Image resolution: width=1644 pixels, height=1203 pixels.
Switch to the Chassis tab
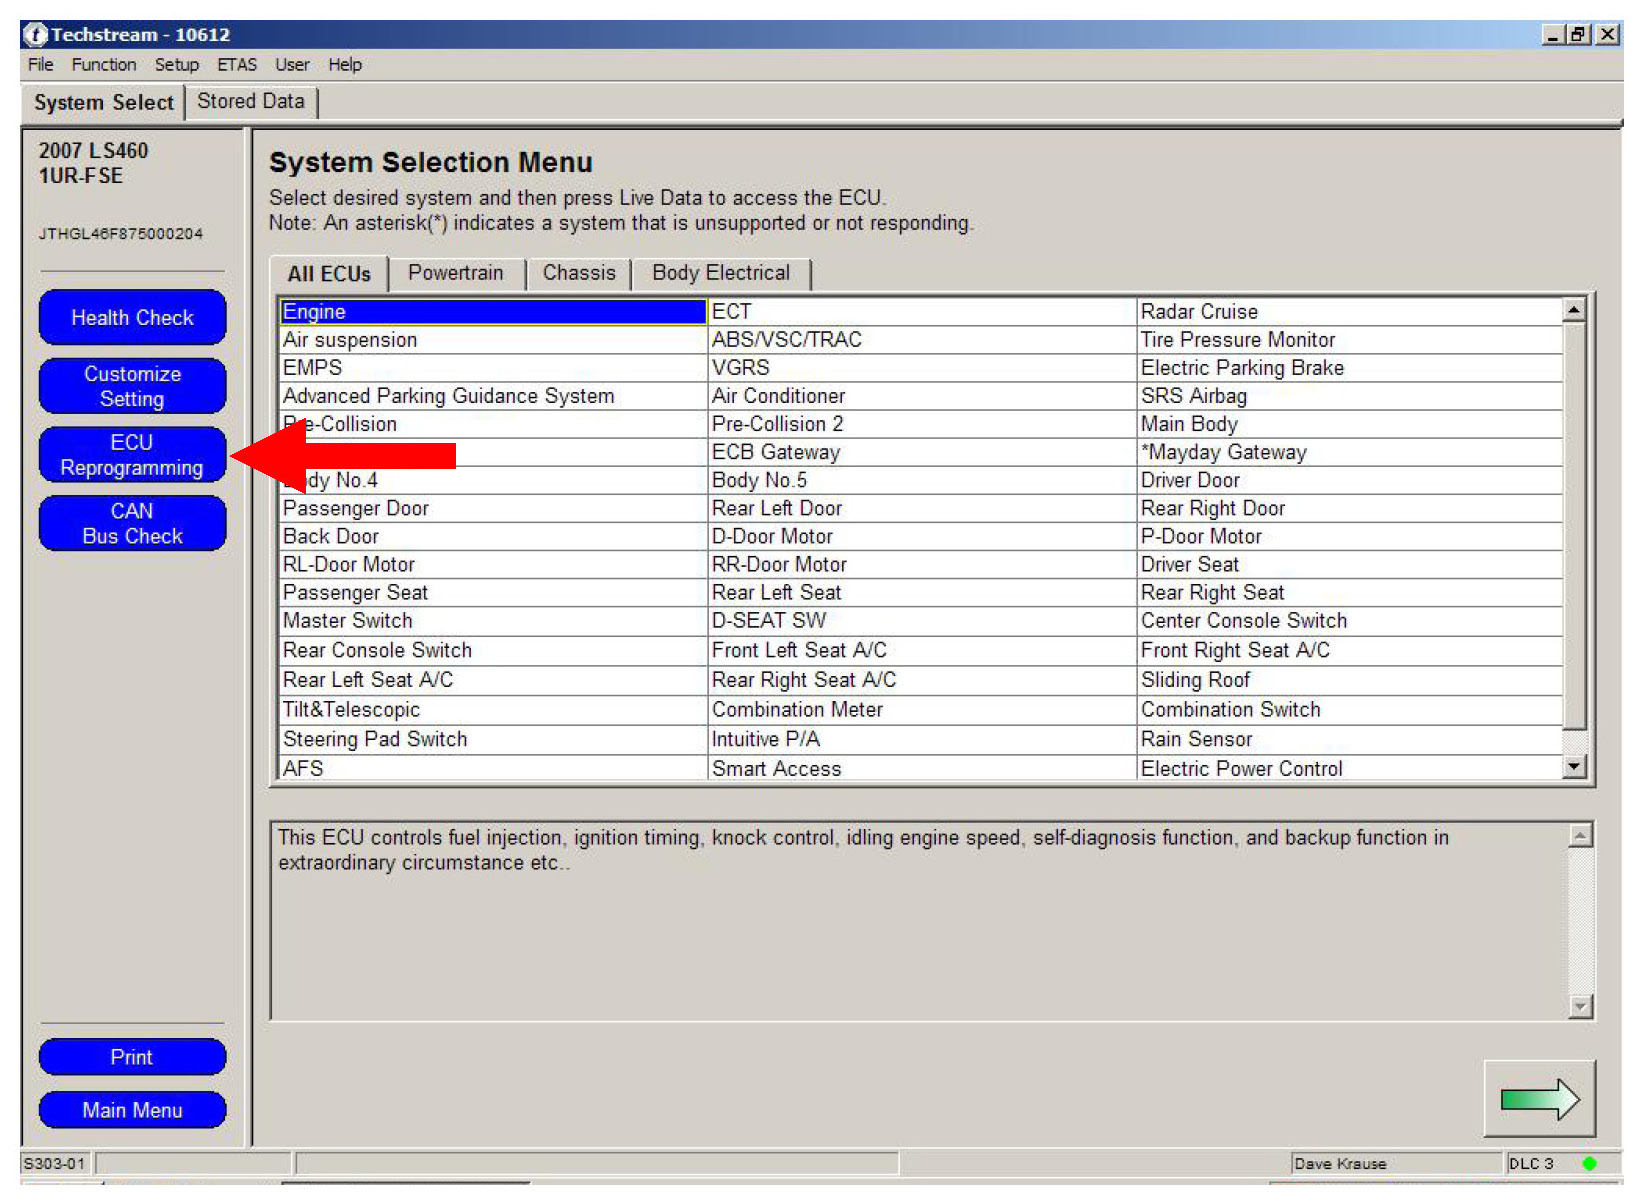[578, 273]
